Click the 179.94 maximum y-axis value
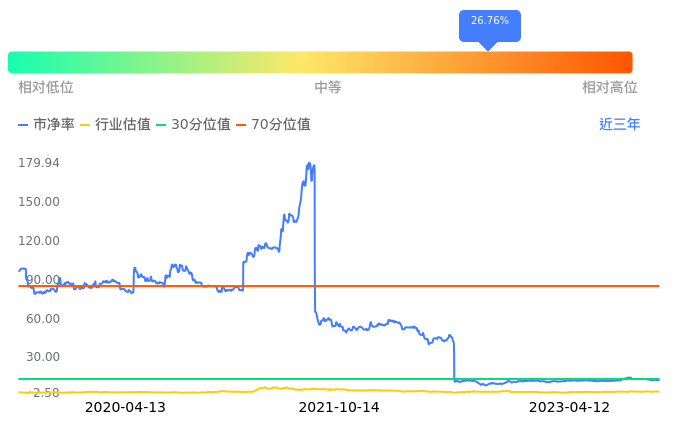 point(39,163)
